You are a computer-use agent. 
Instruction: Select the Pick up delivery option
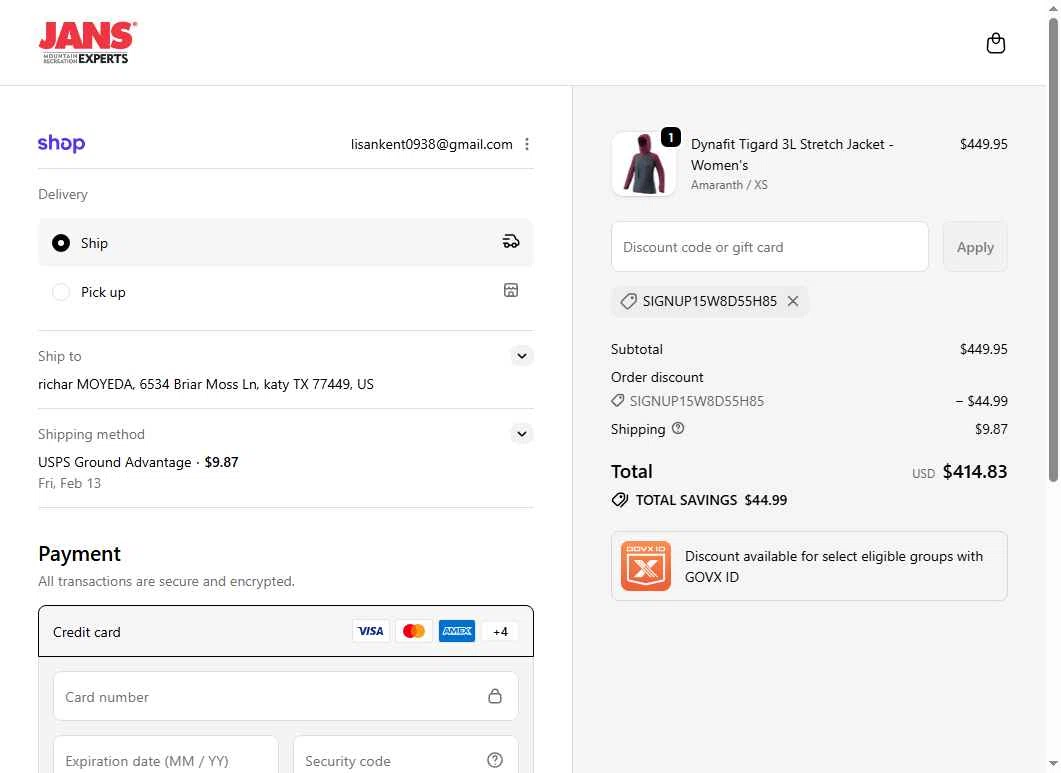pyautogui.click(x=286, y=292)
